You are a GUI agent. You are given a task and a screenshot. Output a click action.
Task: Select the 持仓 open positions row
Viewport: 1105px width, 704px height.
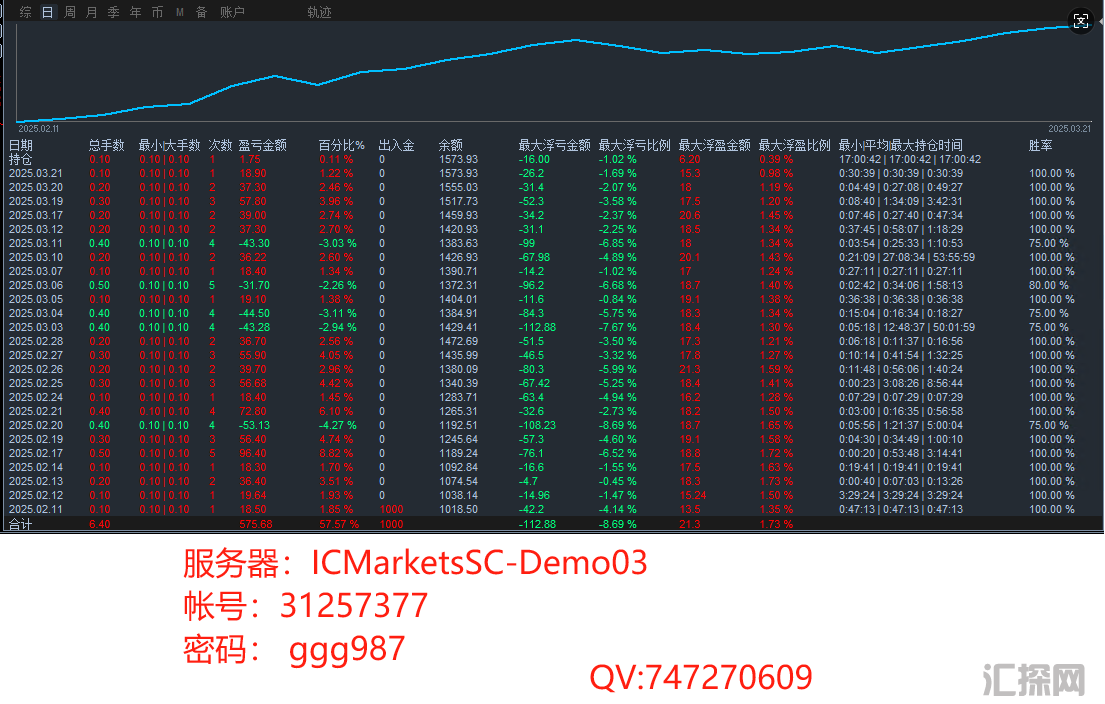(x=21, y=159)
